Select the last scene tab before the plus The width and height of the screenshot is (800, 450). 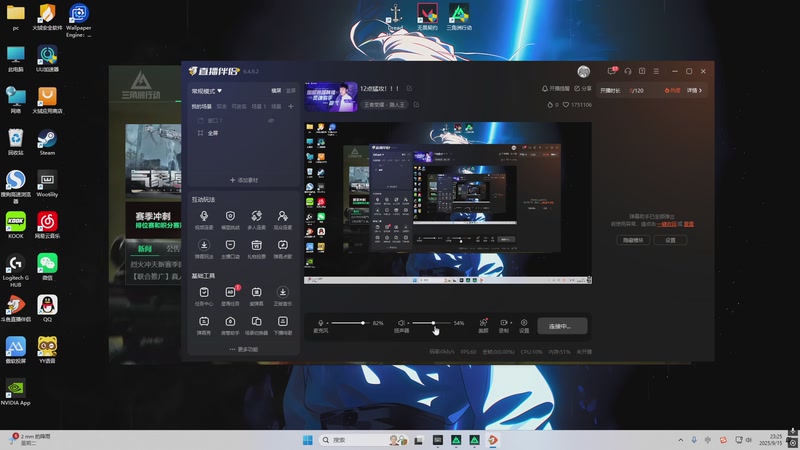(276, 107)
